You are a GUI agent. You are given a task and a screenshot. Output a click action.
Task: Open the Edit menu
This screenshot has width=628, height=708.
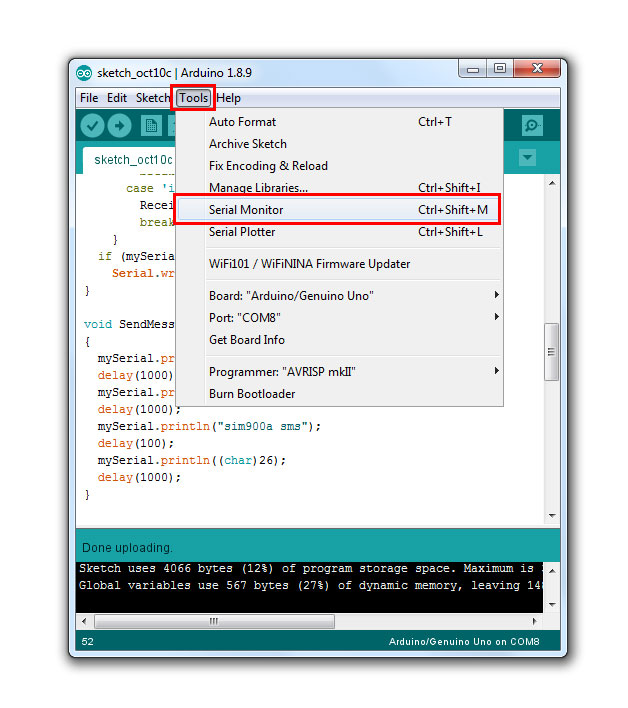[x=116, y=98]
